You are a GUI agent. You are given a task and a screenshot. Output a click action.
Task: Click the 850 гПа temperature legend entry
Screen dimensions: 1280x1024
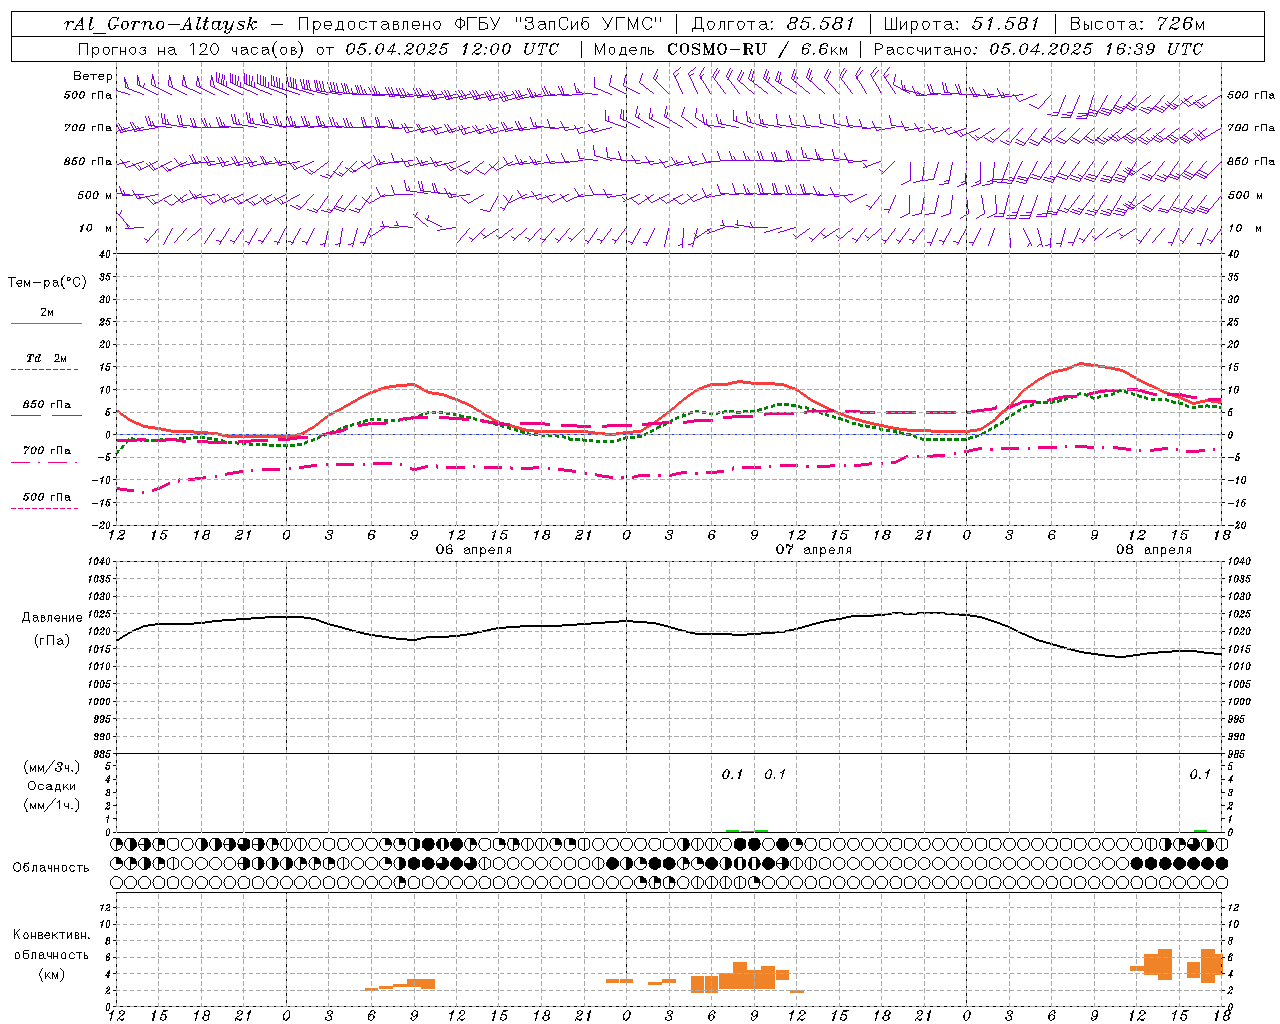pyautogui.click(x=47, y=405)
